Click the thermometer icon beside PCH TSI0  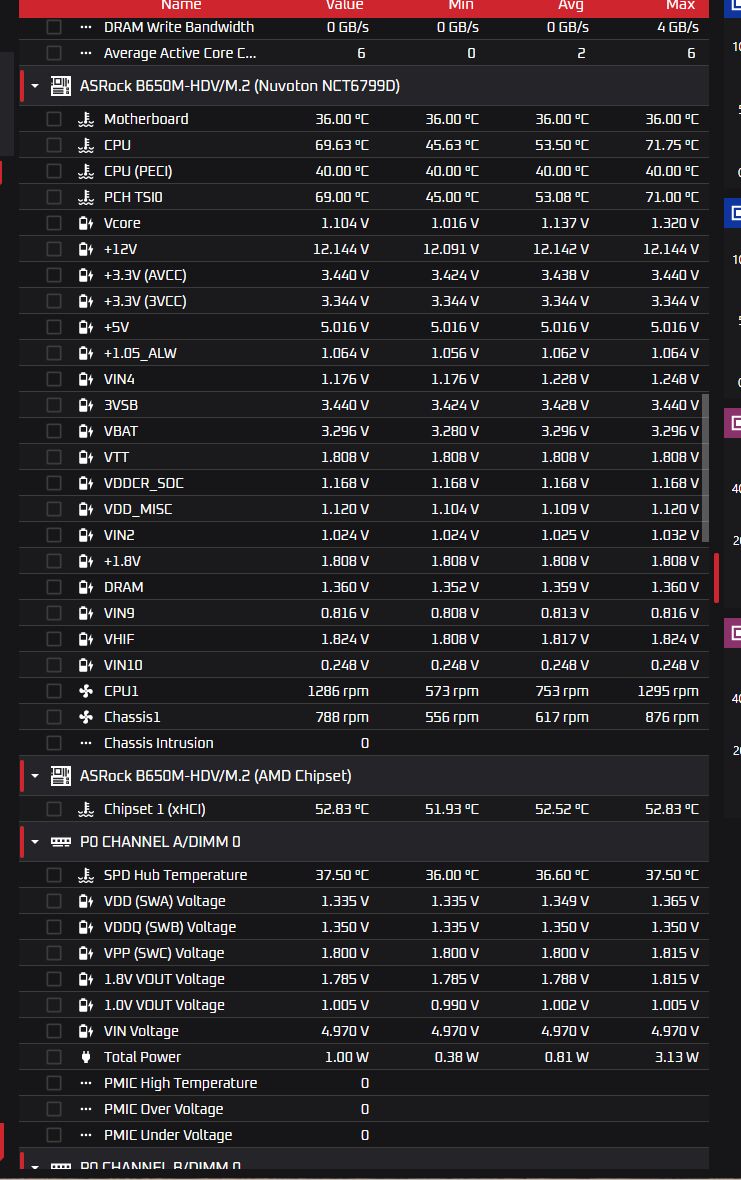click(x=86, y=197)
